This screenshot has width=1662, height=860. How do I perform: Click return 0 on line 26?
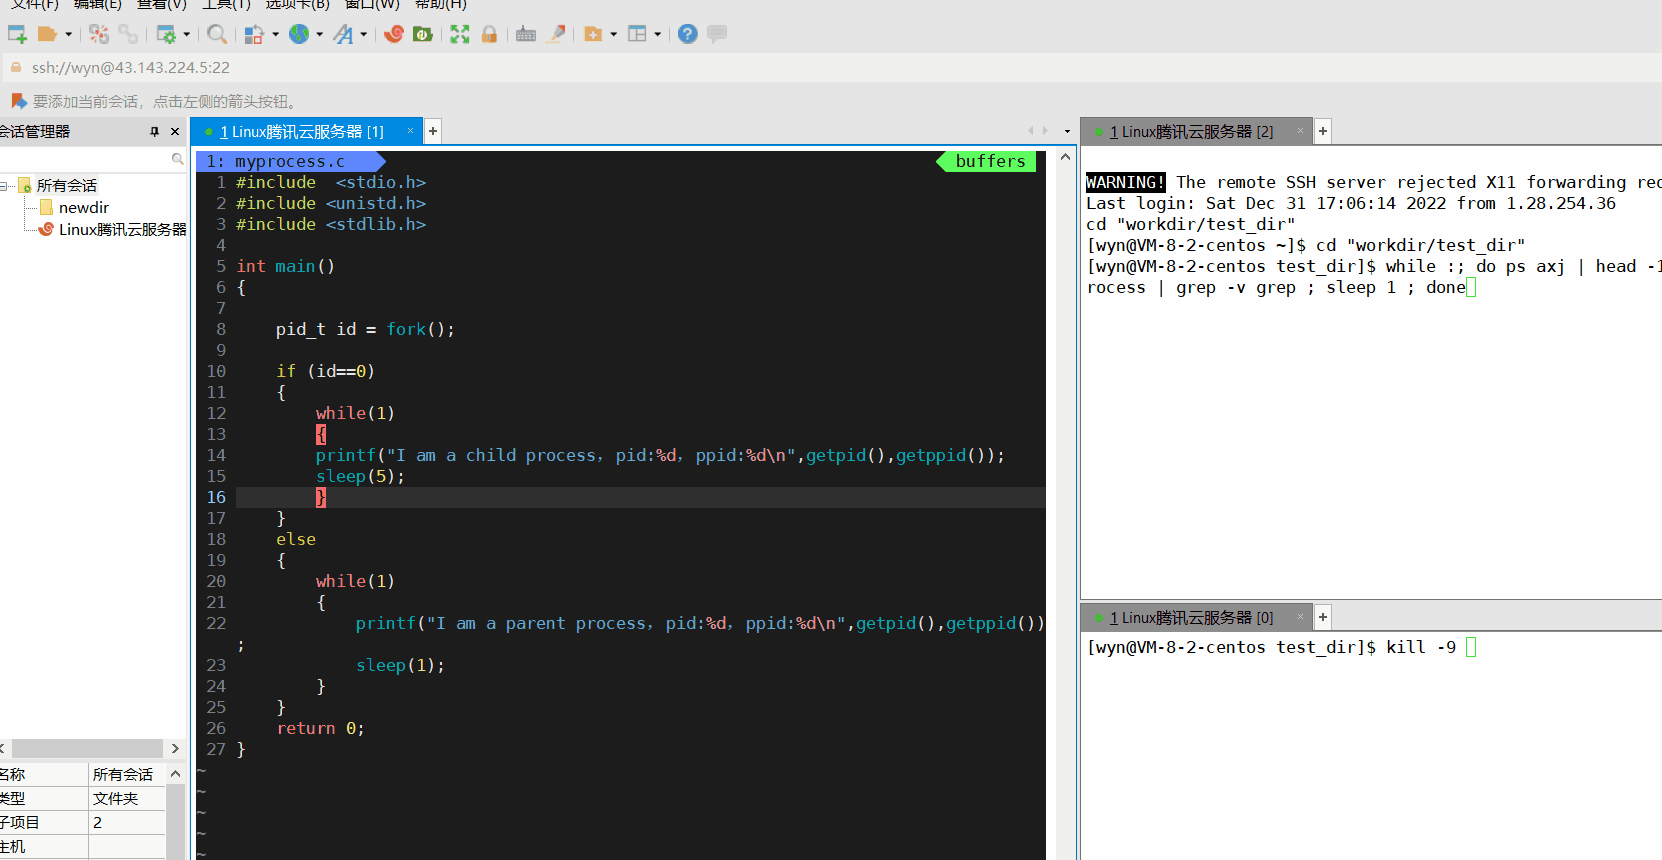point(320,728)
